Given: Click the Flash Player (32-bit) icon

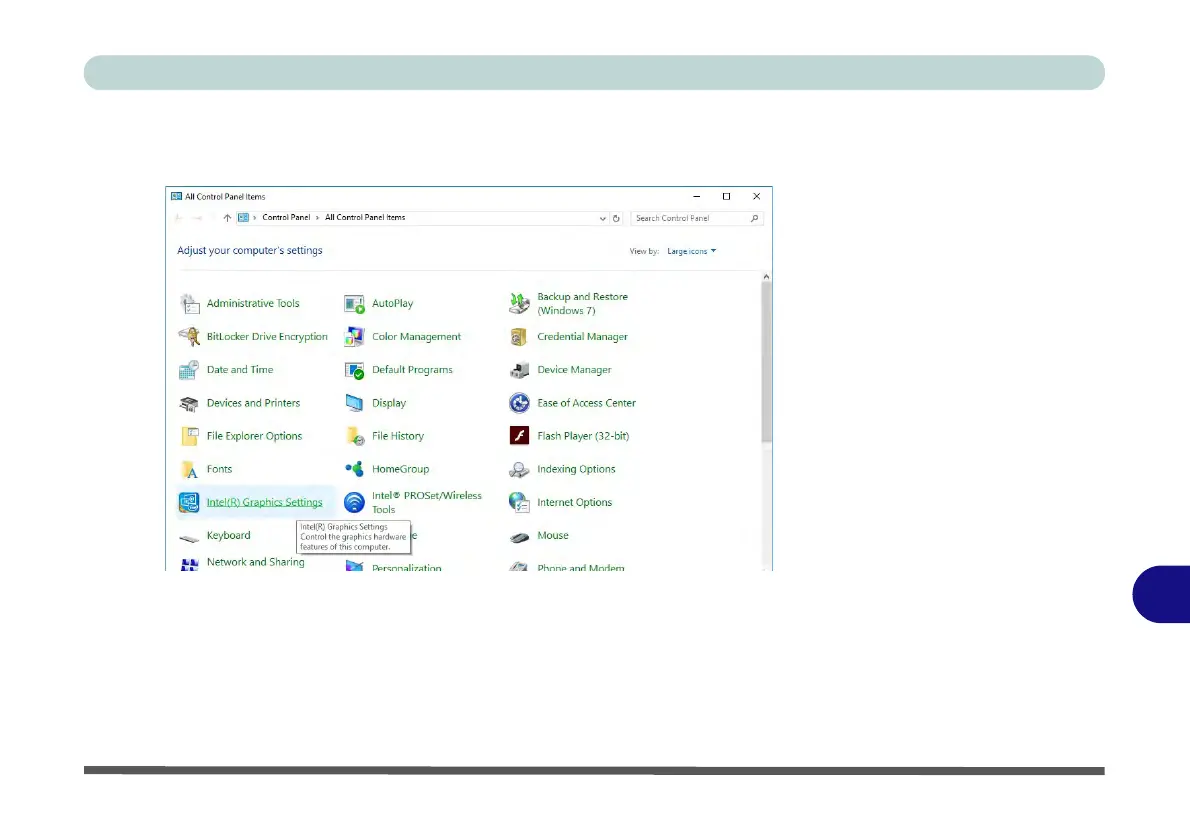Looking at the screenshot, I should 519,436.
